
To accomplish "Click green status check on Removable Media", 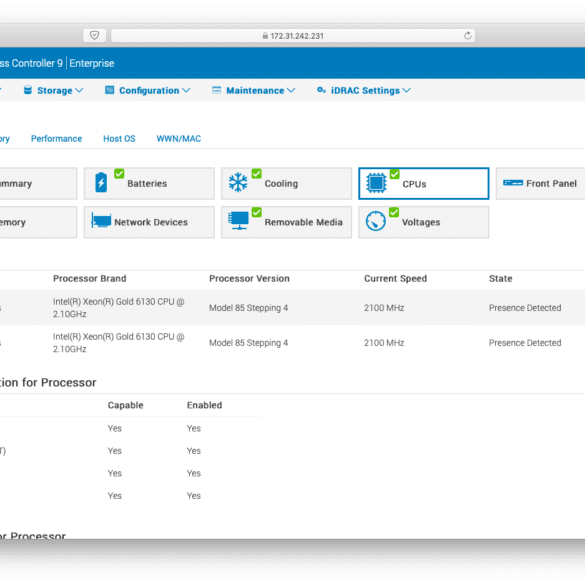I will (256, 212).
